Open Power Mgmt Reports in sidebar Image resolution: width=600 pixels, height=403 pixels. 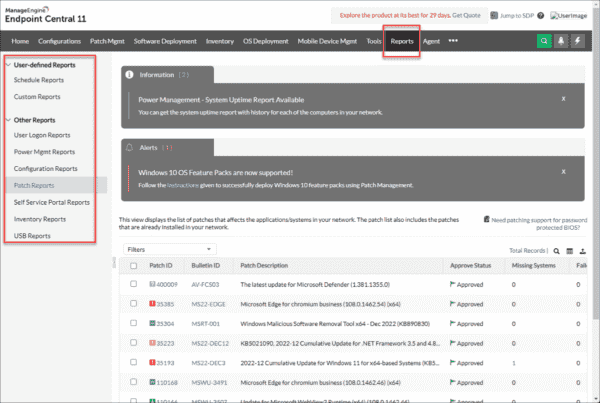click(x=44, y=152)
